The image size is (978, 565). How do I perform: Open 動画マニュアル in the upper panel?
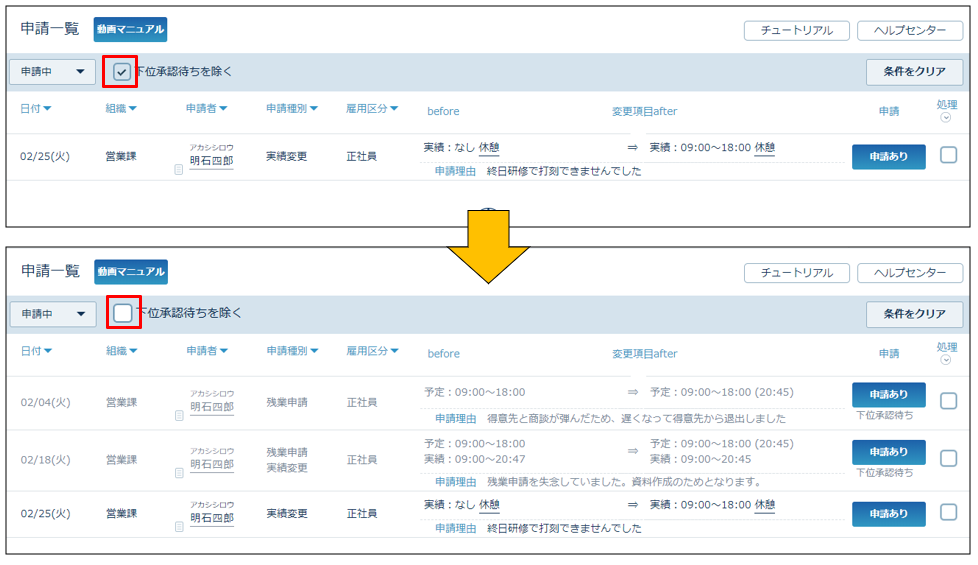coord(130,29)
